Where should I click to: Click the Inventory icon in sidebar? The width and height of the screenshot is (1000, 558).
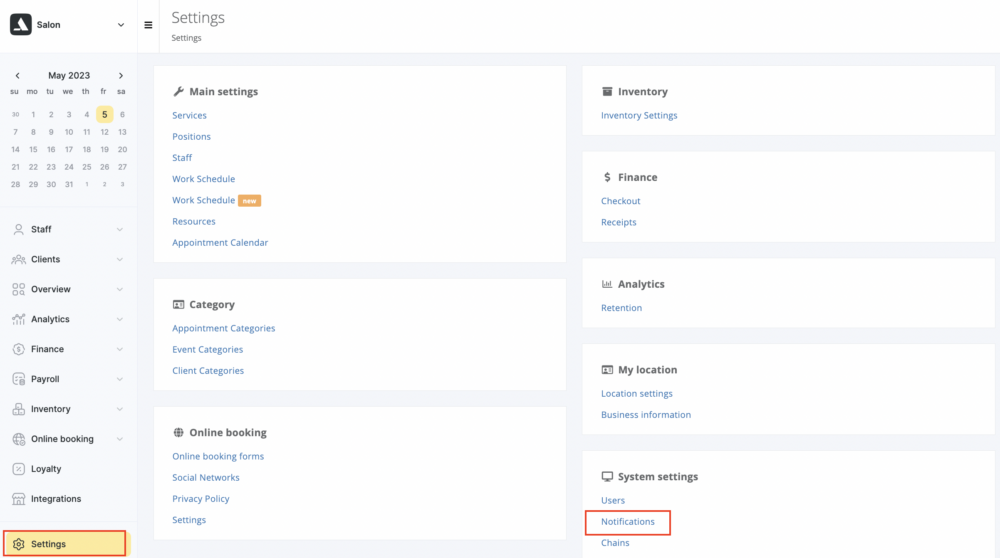click(18, 409)
